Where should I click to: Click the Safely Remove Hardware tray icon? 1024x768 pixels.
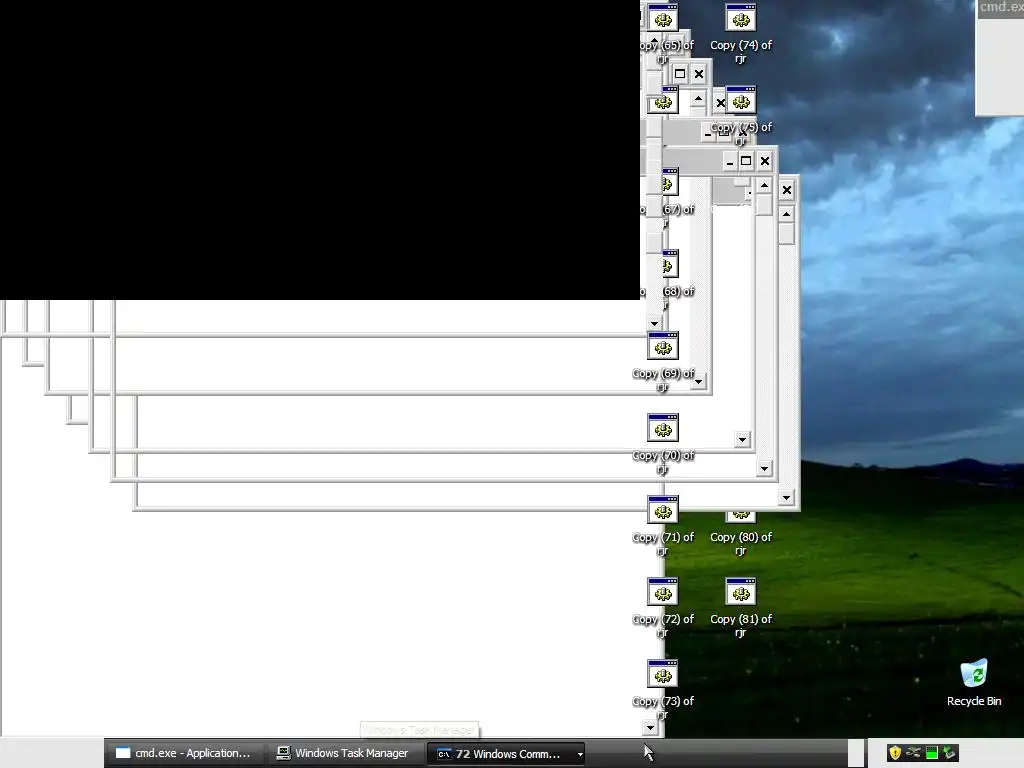949,753
